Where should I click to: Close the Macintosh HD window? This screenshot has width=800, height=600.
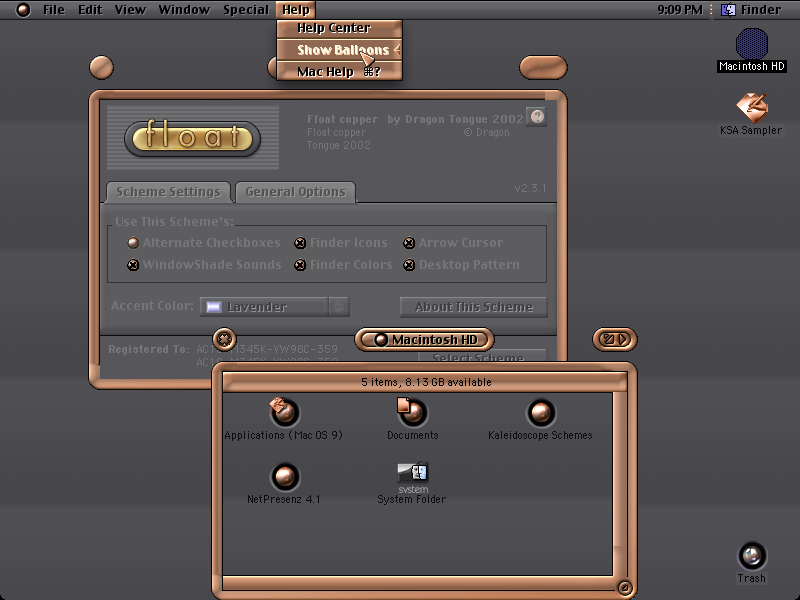click(x=224, y=339)
